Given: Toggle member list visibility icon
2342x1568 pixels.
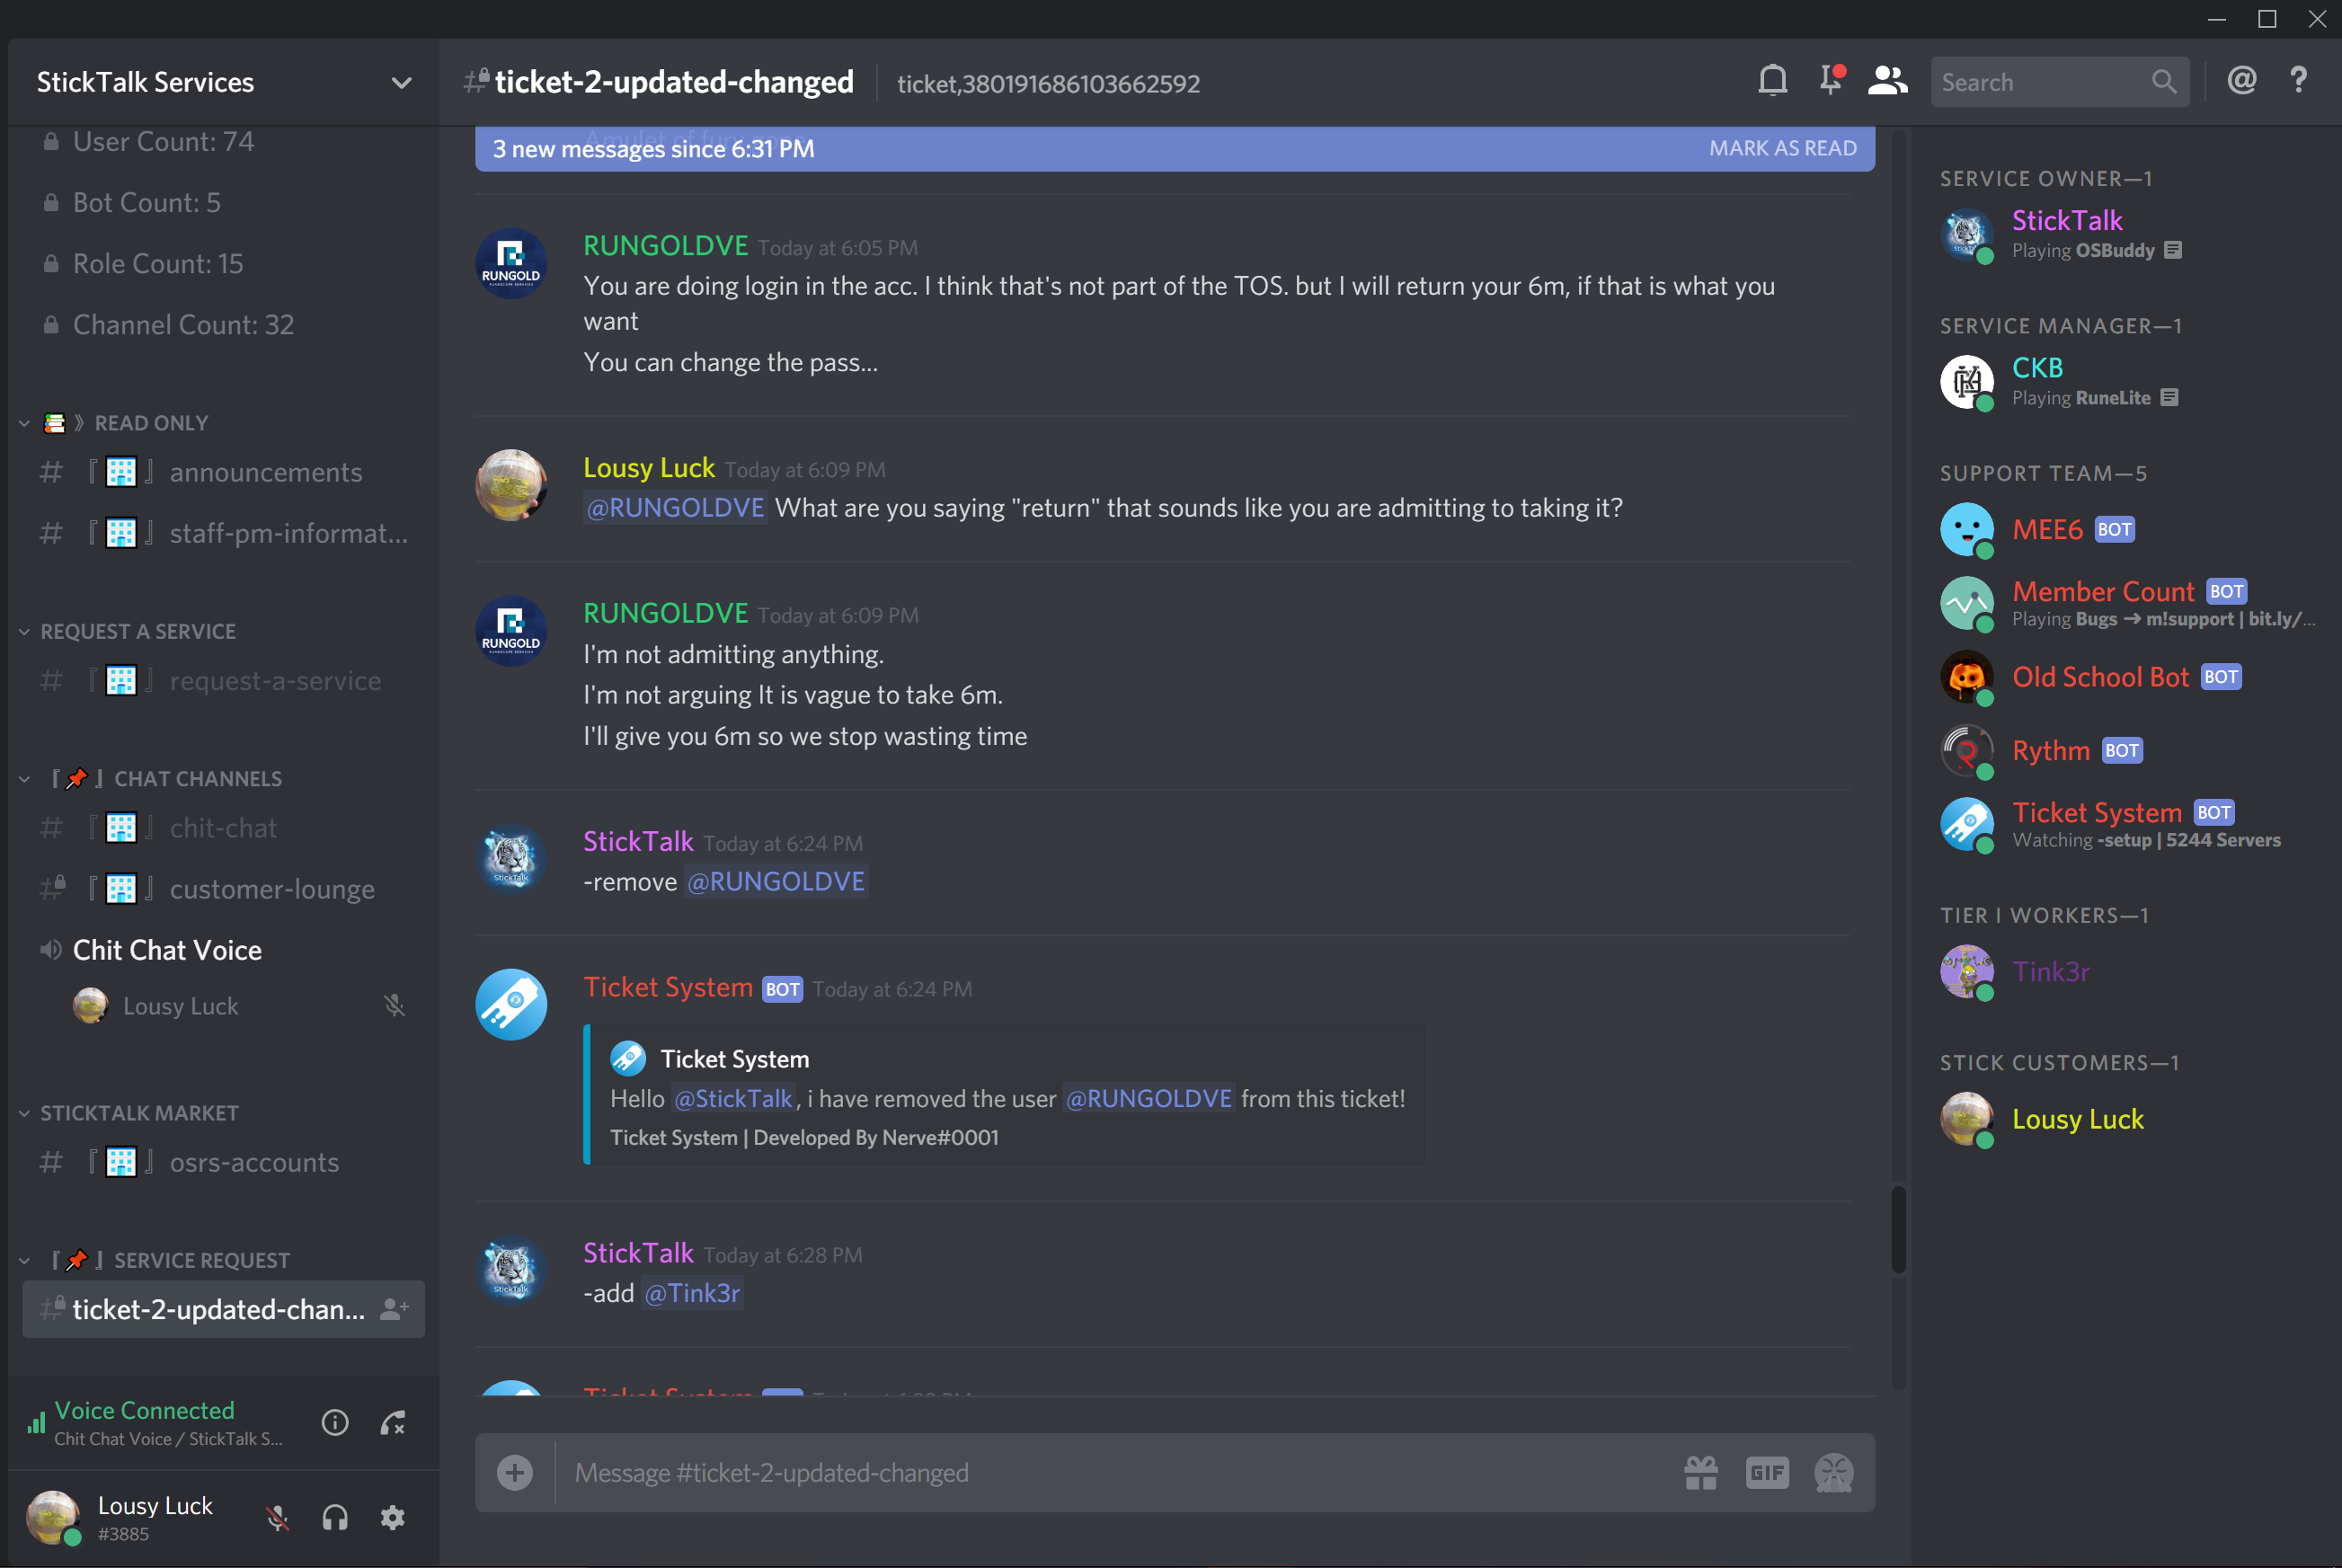Looking at the screenshot, I should click(1887, 81).
